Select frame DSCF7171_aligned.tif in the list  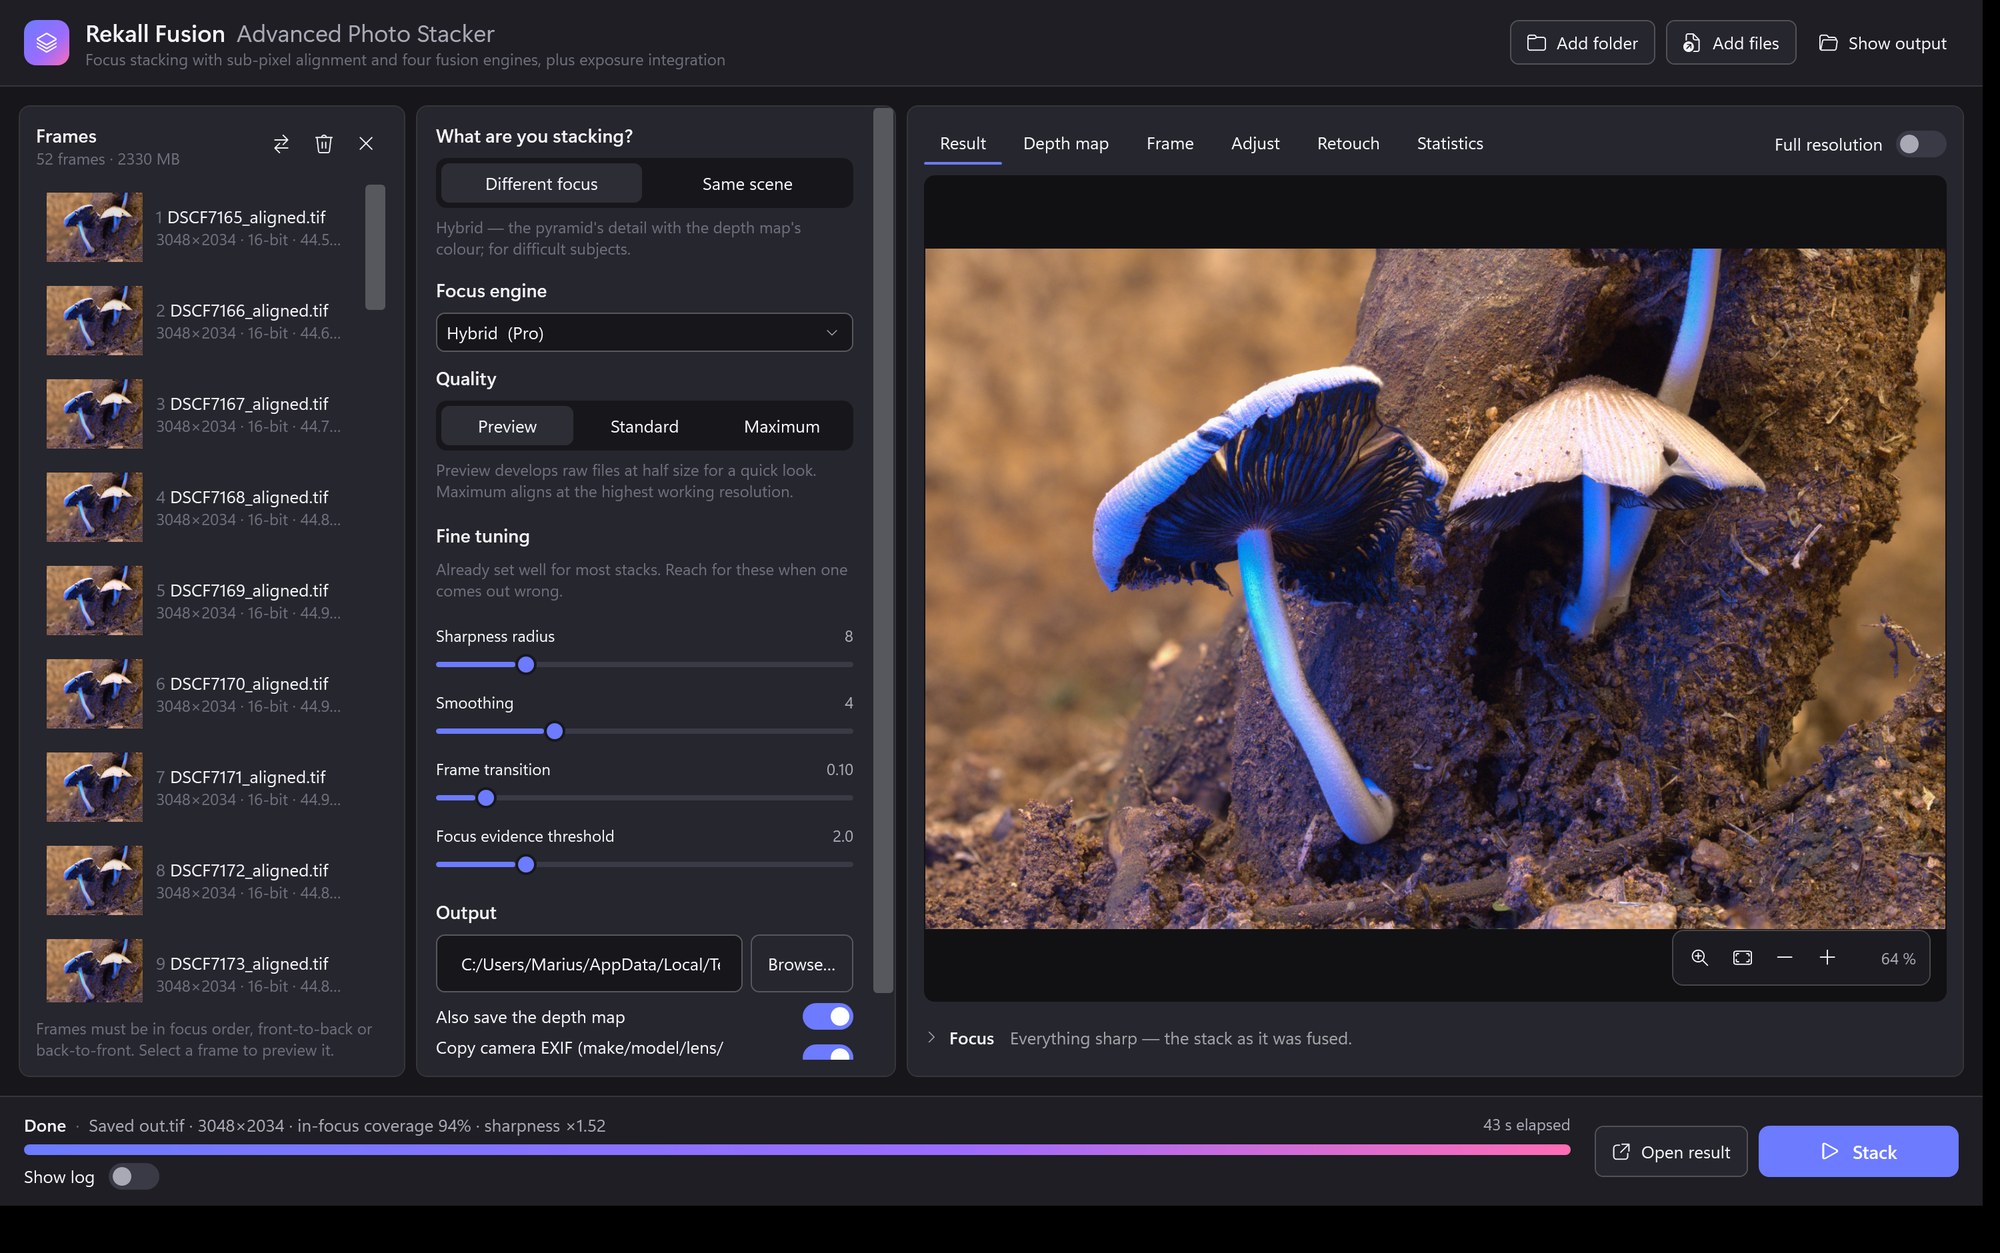pyautogui.click(x=200, y=787)
